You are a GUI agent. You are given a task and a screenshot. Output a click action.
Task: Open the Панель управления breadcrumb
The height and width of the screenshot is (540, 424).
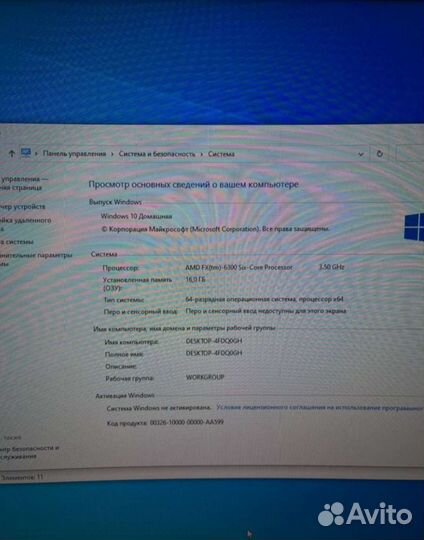pos(74,154)
